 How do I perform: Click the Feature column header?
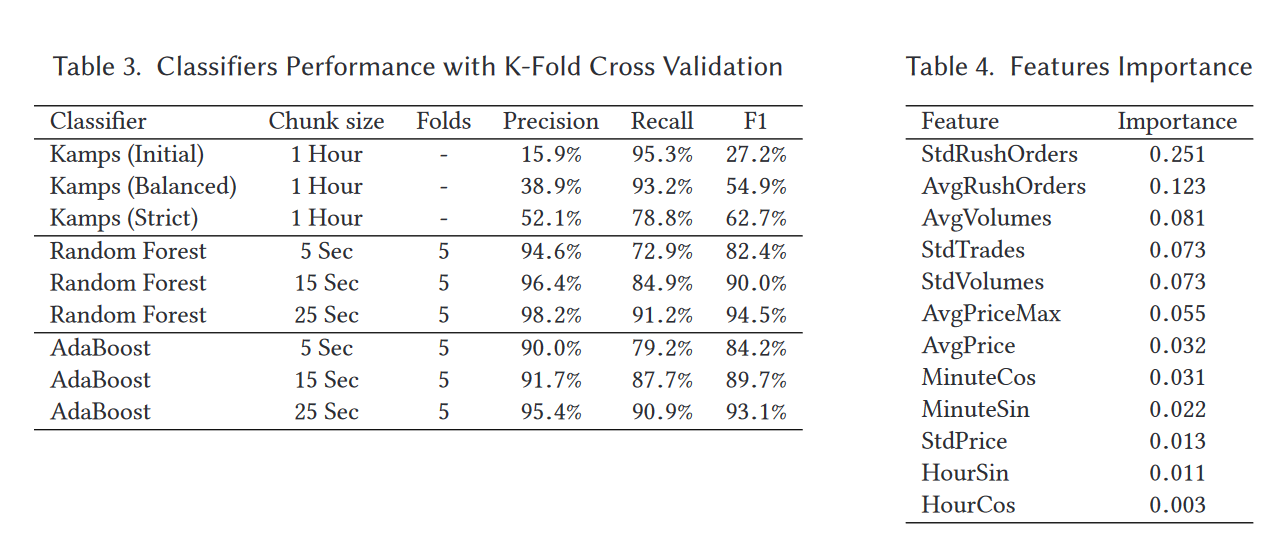tap(959, 122)
